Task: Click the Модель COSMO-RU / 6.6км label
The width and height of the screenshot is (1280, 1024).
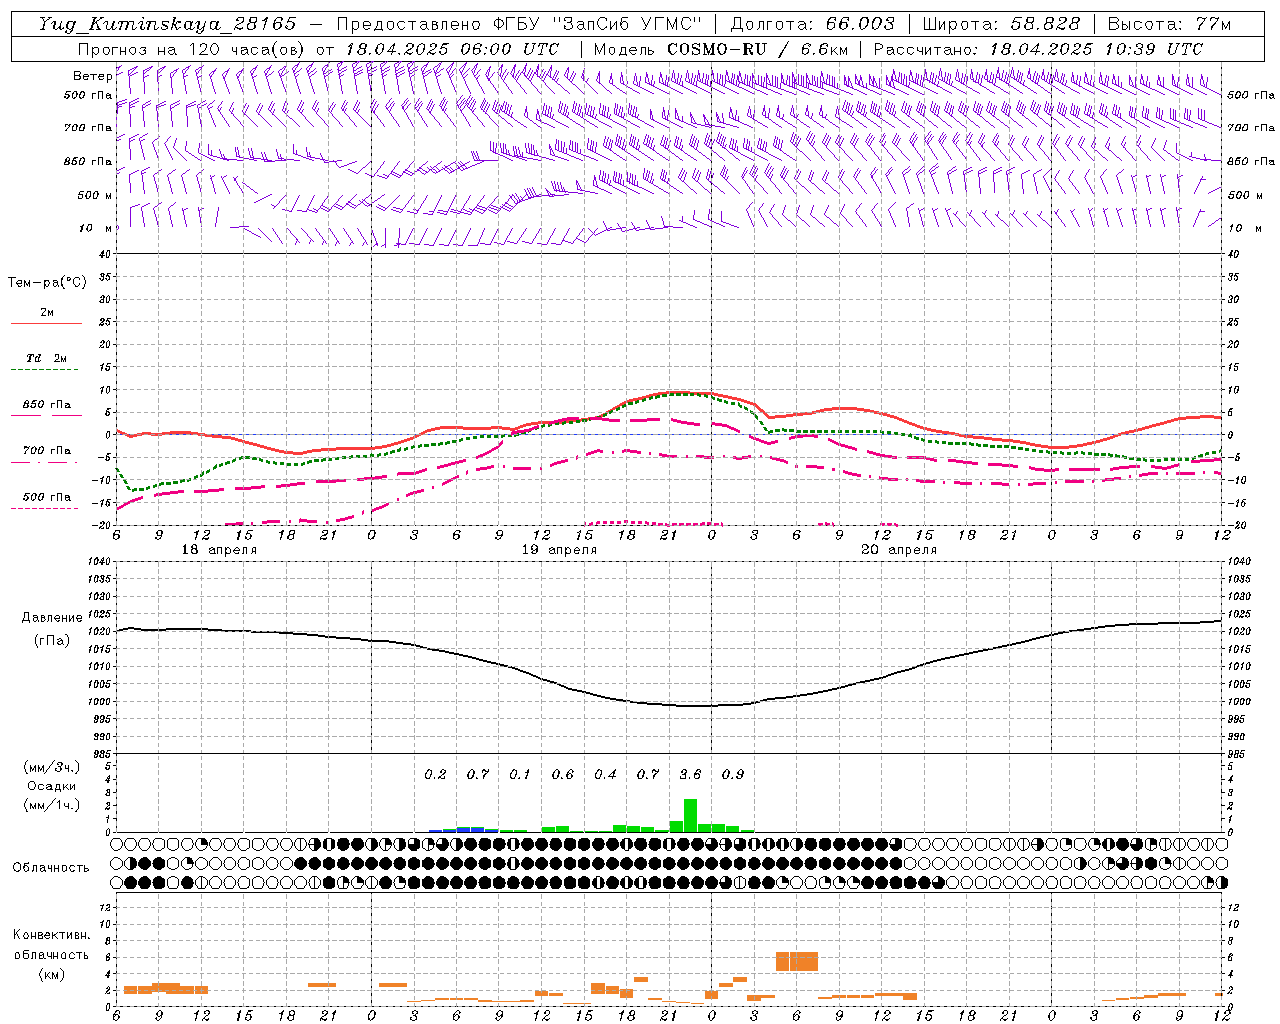Action: 721,49
